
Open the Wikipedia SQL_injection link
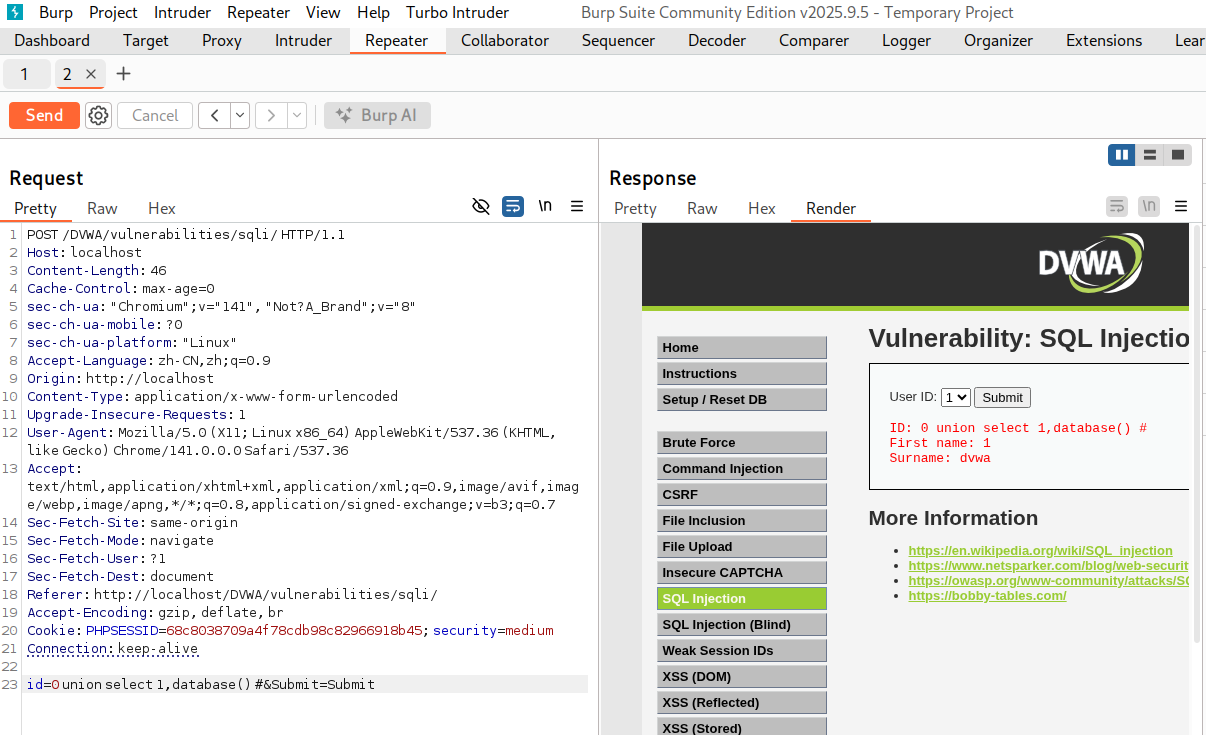(x=1040, y=551)
